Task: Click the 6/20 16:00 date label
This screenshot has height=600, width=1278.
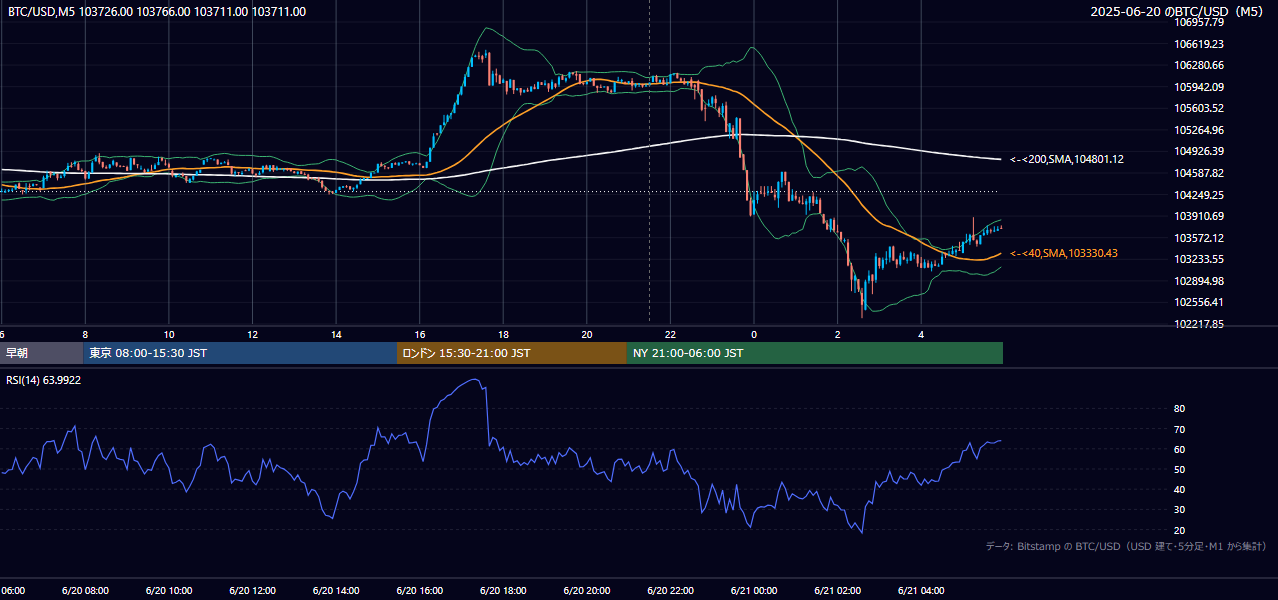Action: pos(420,591)
